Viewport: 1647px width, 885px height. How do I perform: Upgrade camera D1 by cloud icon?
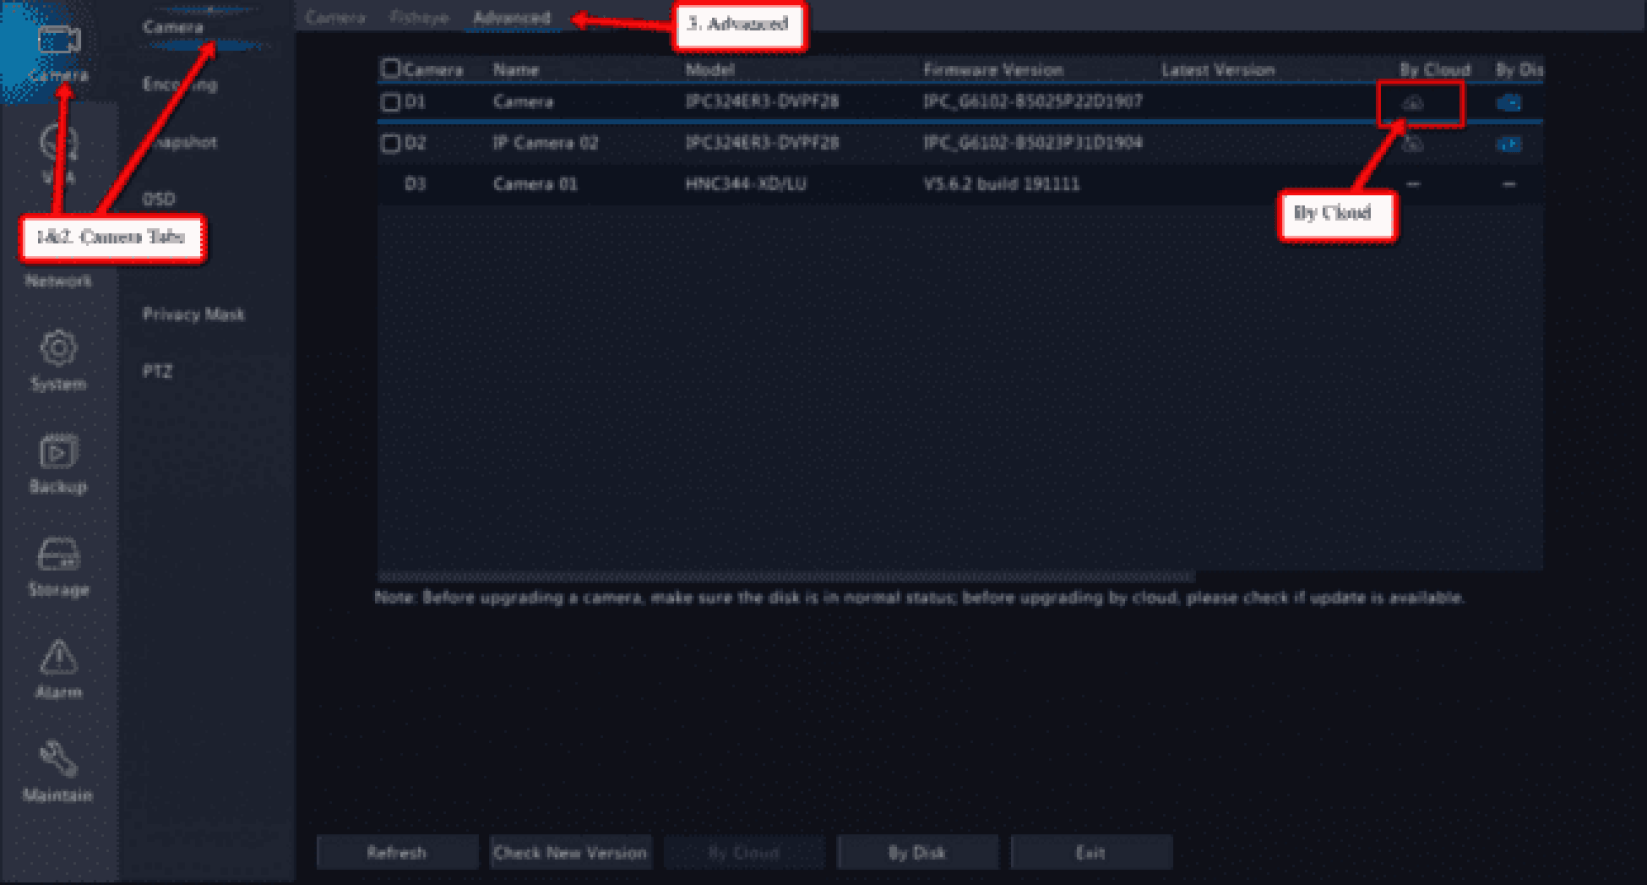coord(1413,103)
